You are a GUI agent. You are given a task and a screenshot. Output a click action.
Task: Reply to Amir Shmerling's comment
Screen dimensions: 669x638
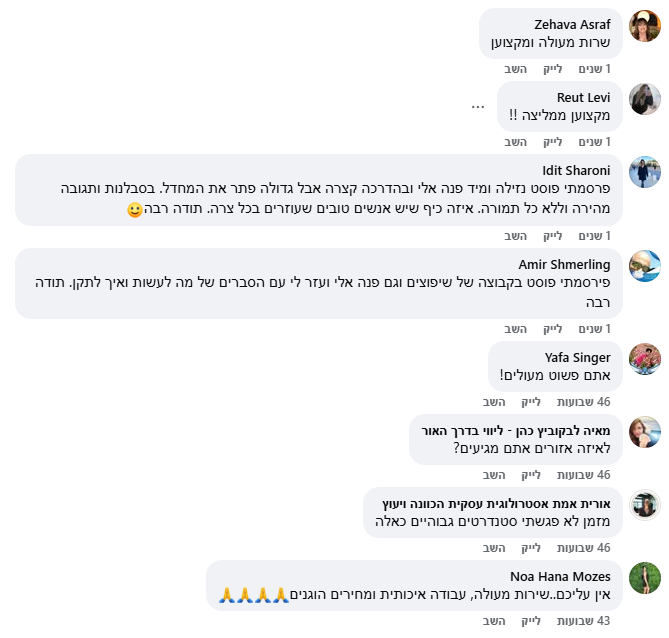pyautogui.click(x=516, y=329)
